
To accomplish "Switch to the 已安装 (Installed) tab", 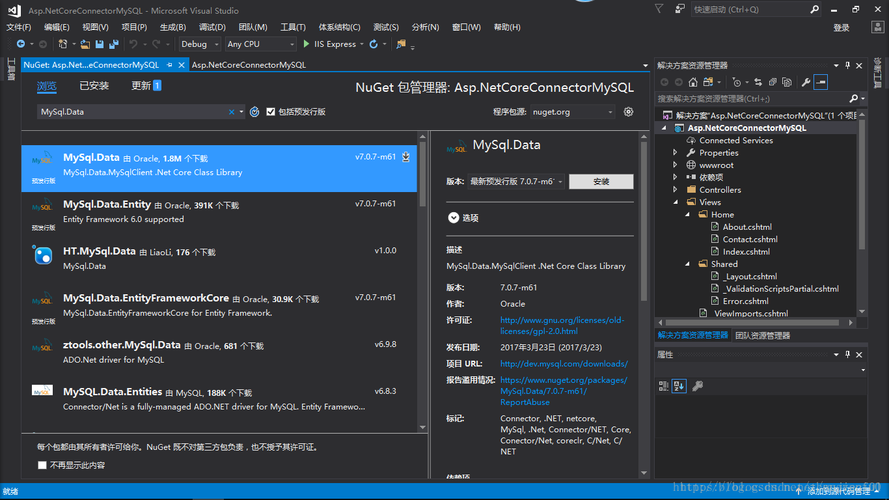I will (94, 86).
